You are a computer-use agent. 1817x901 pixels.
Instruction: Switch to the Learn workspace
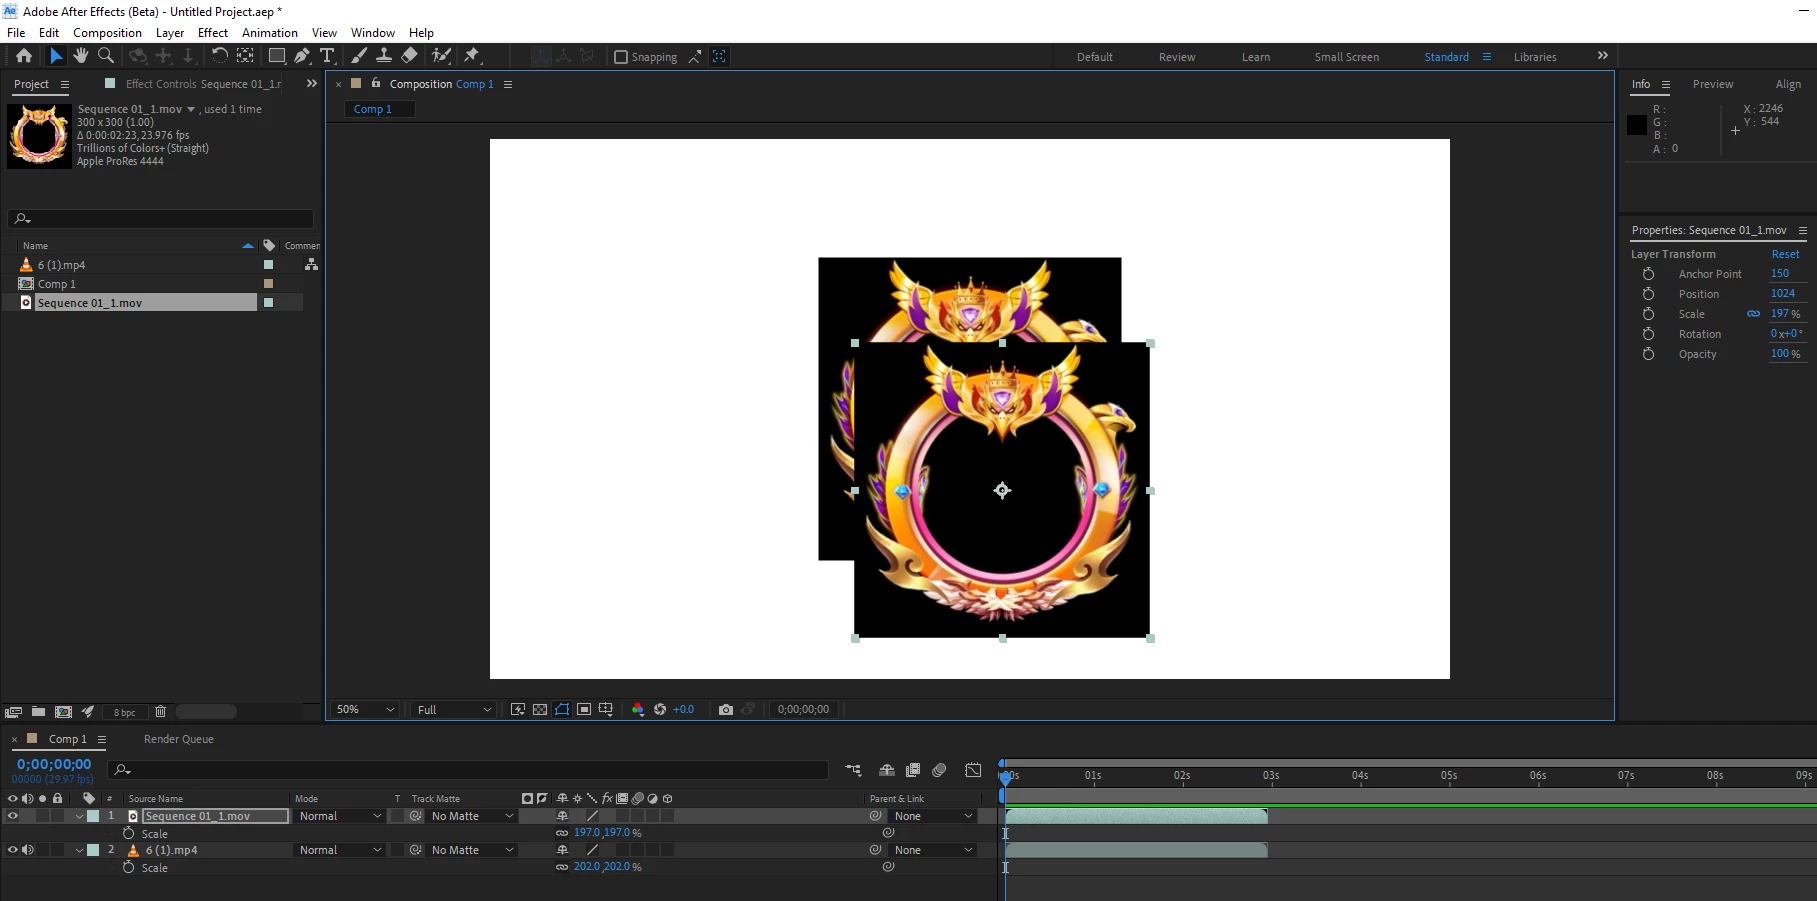tap(1256, 57)
